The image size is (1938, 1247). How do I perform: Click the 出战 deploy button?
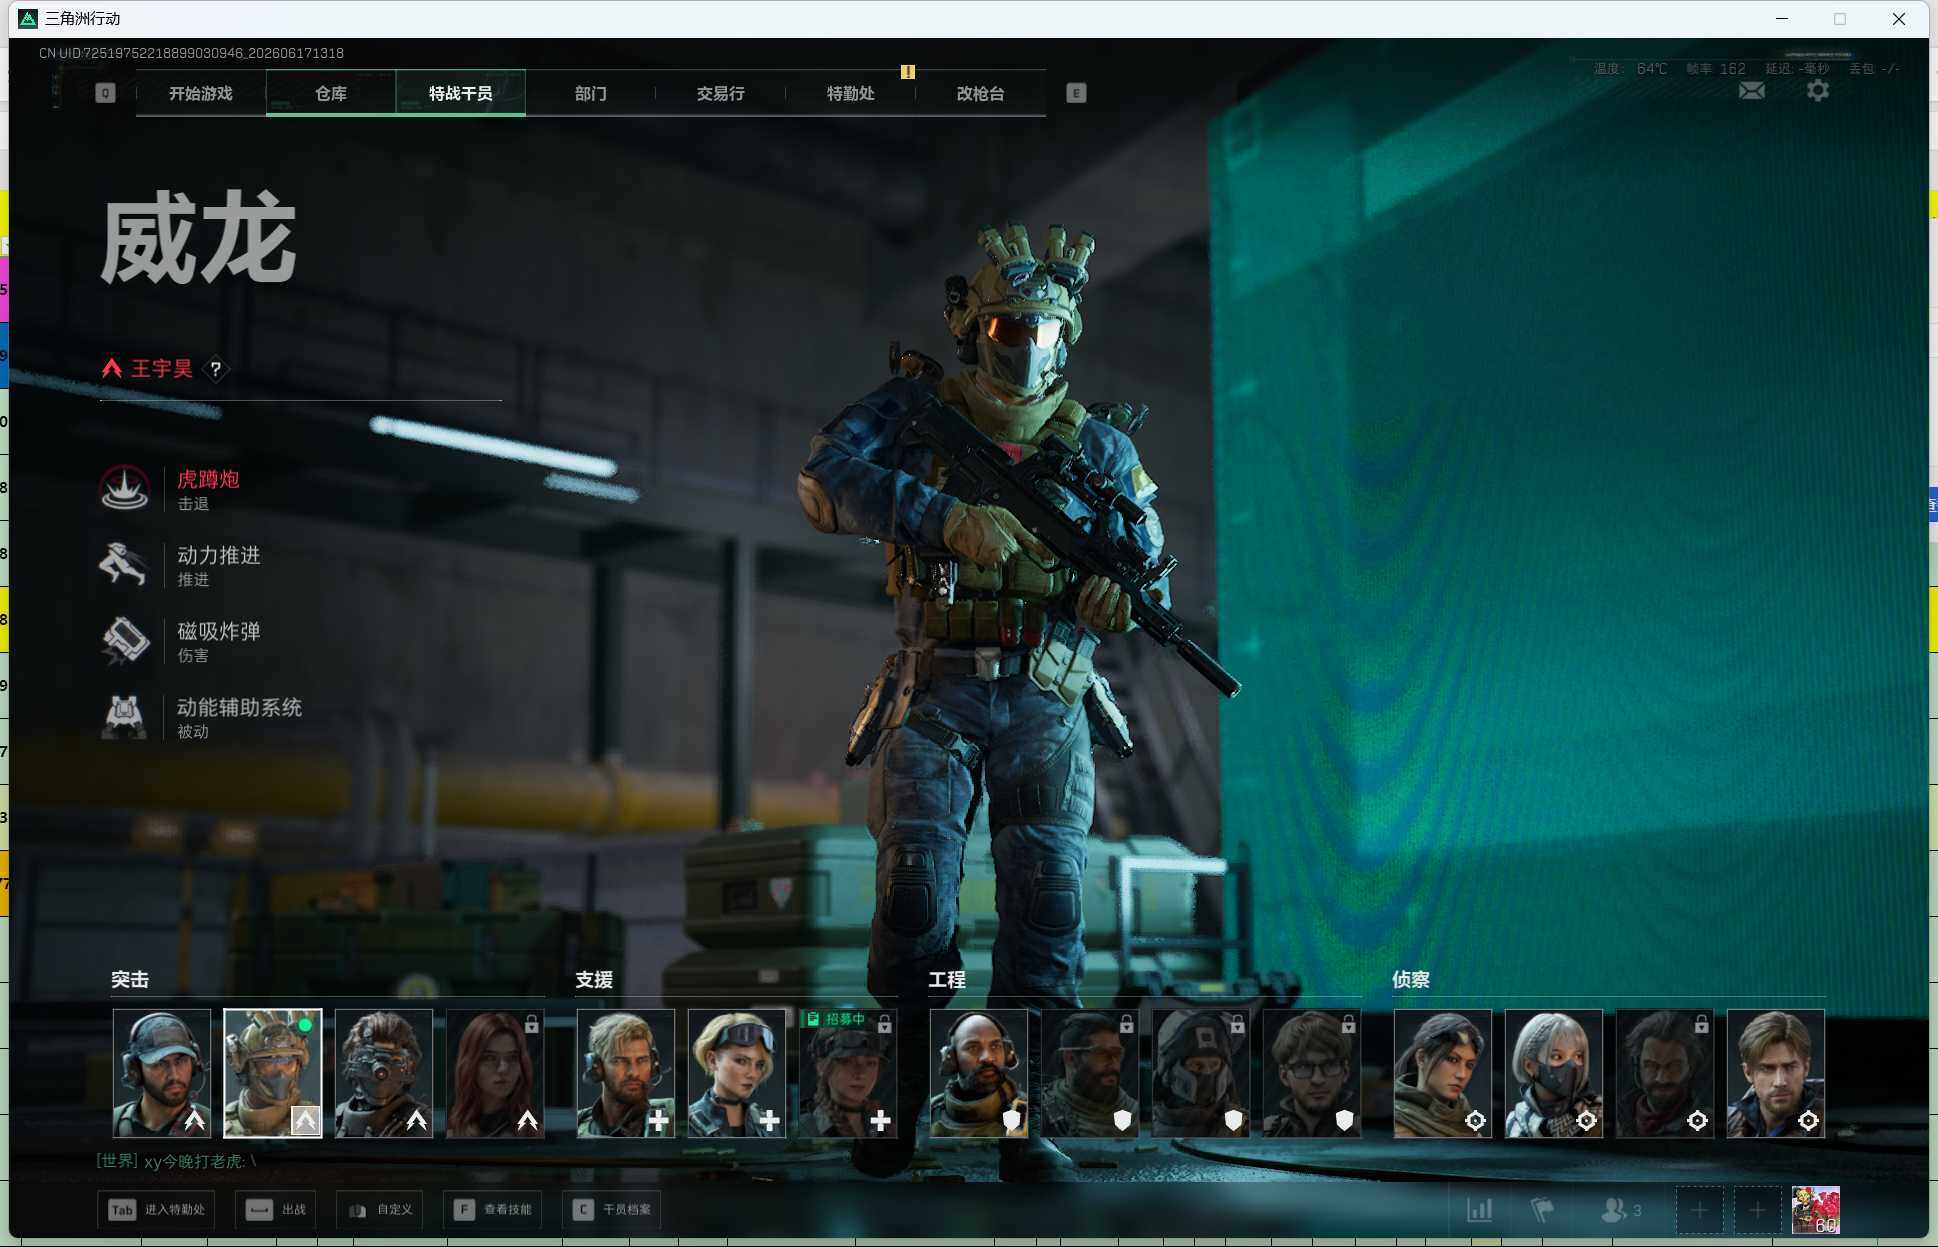[277, 1210]
